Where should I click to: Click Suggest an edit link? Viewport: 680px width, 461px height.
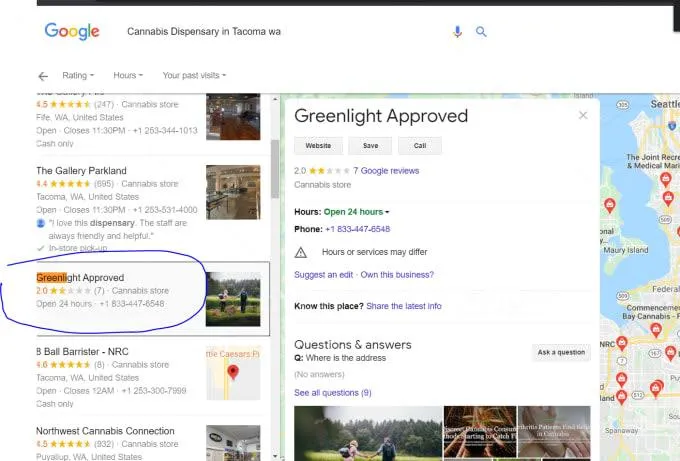pyautogui.click(x=324, y=275)
